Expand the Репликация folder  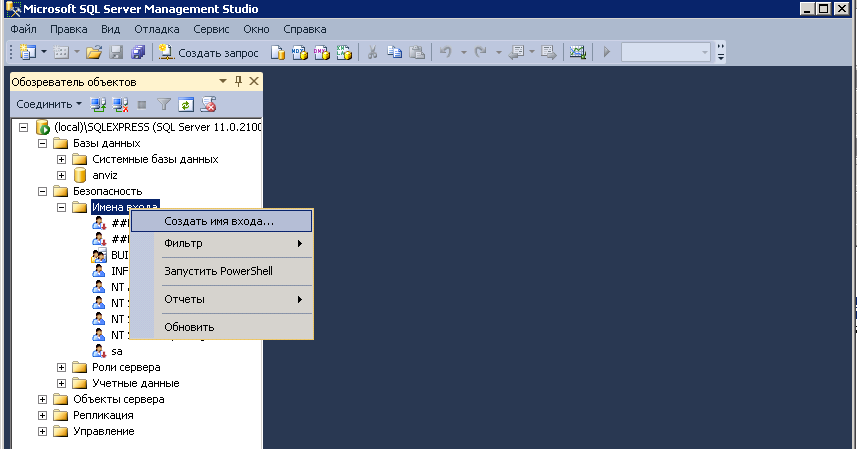point(43,416)
